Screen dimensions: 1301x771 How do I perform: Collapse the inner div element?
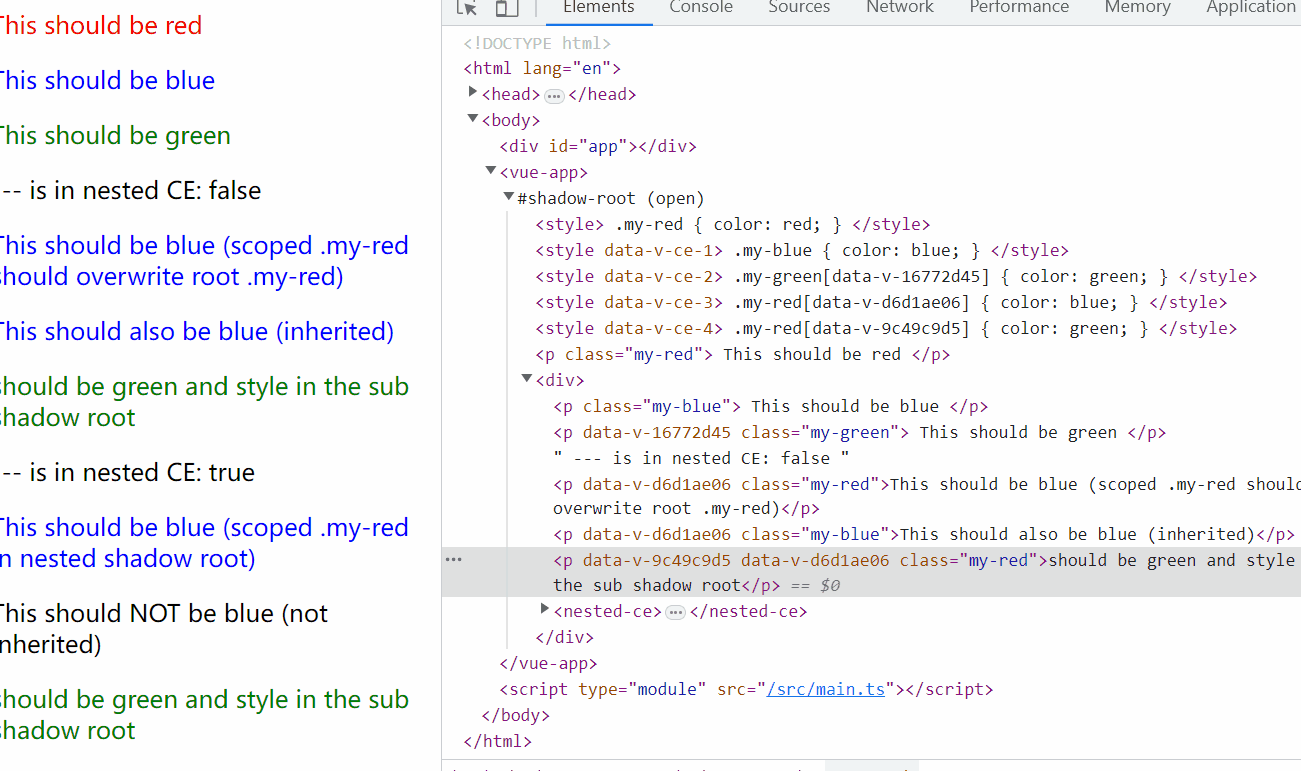[x=526, y=379]
